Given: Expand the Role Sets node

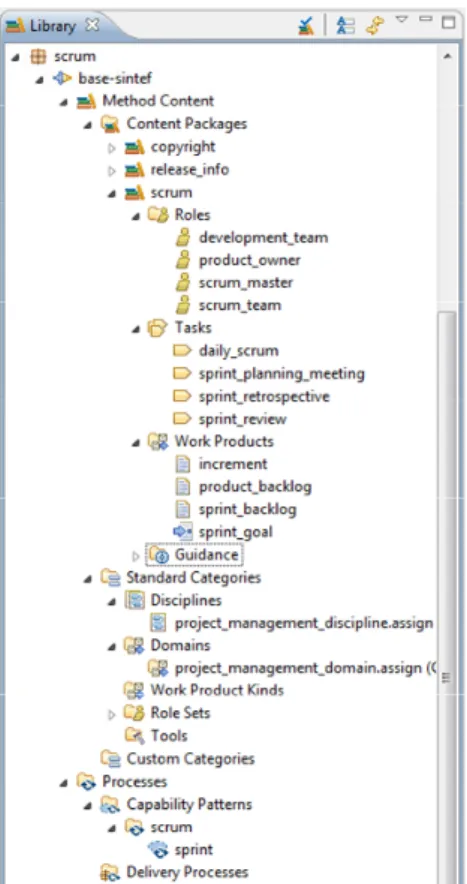Looking at the screenshot, I should click(112, 714).
